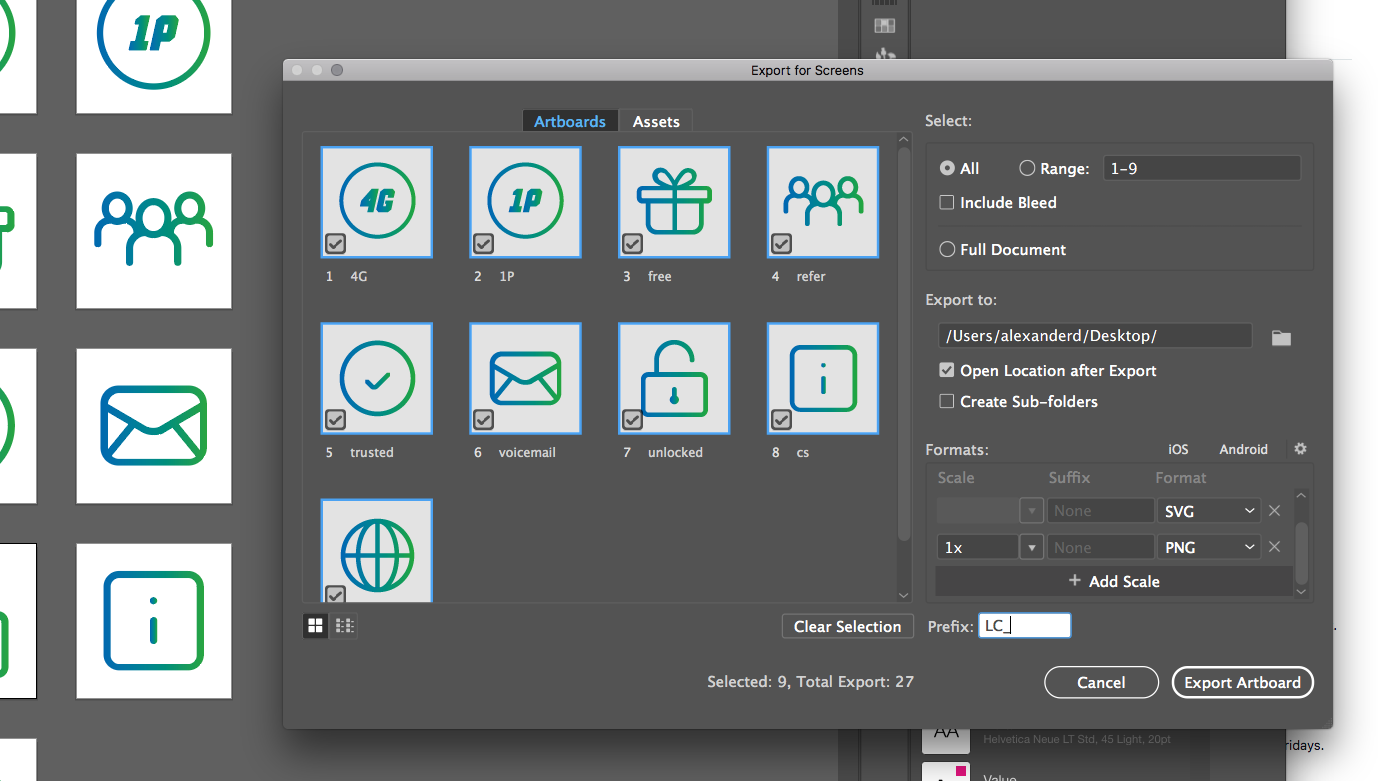1378x781 pixels.
Task: Enable Create Sub-folders
Action: [x=946, y=401]
